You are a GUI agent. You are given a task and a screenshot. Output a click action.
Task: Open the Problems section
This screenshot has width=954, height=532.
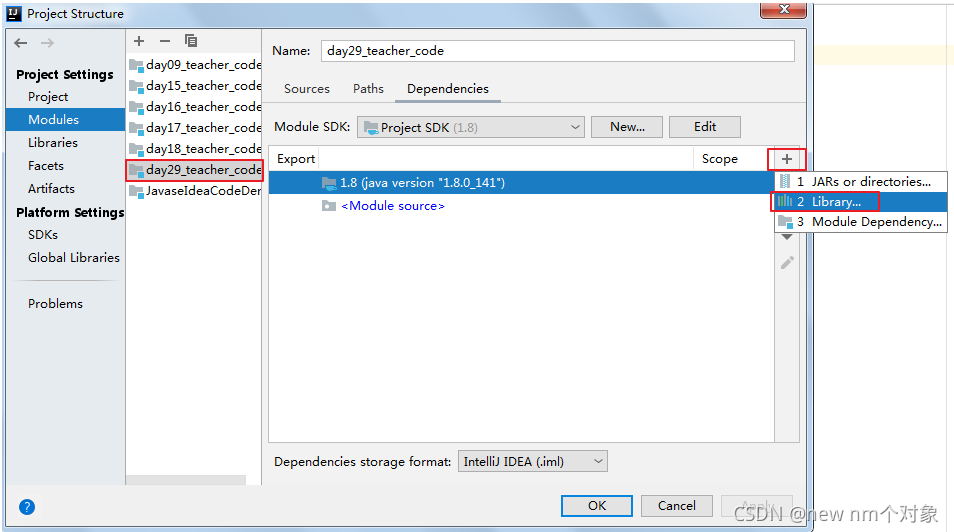(x=55, y=303)
